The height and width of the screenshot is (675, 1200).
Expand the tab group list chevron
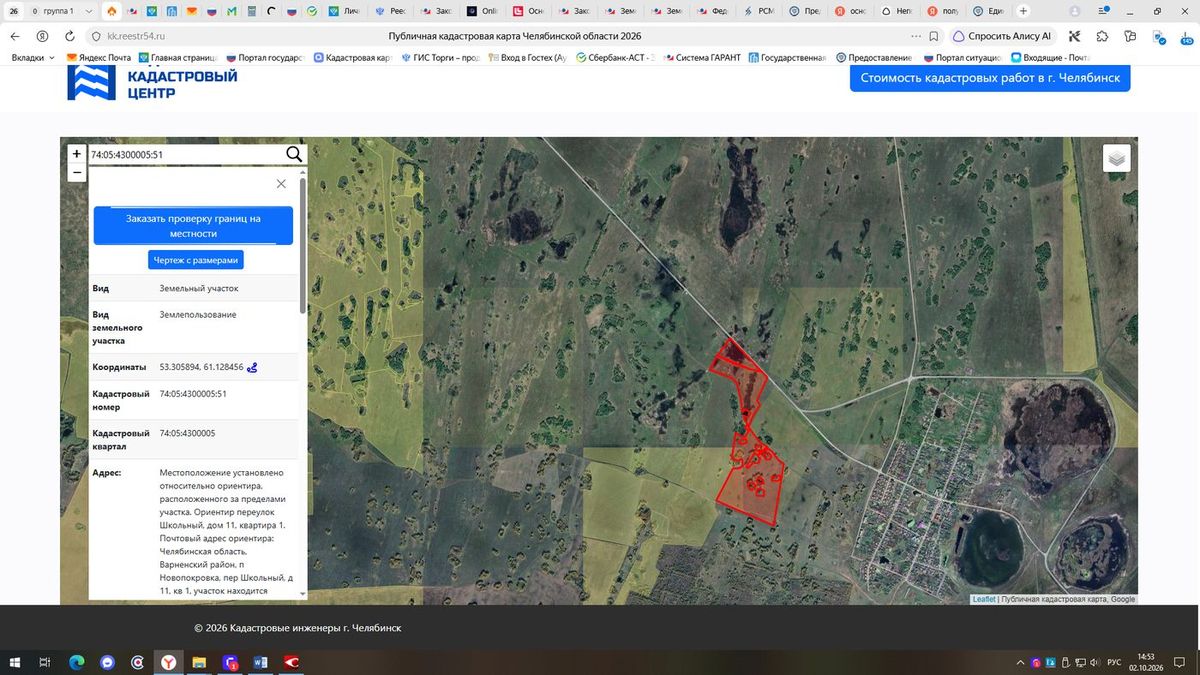point(89,11)
